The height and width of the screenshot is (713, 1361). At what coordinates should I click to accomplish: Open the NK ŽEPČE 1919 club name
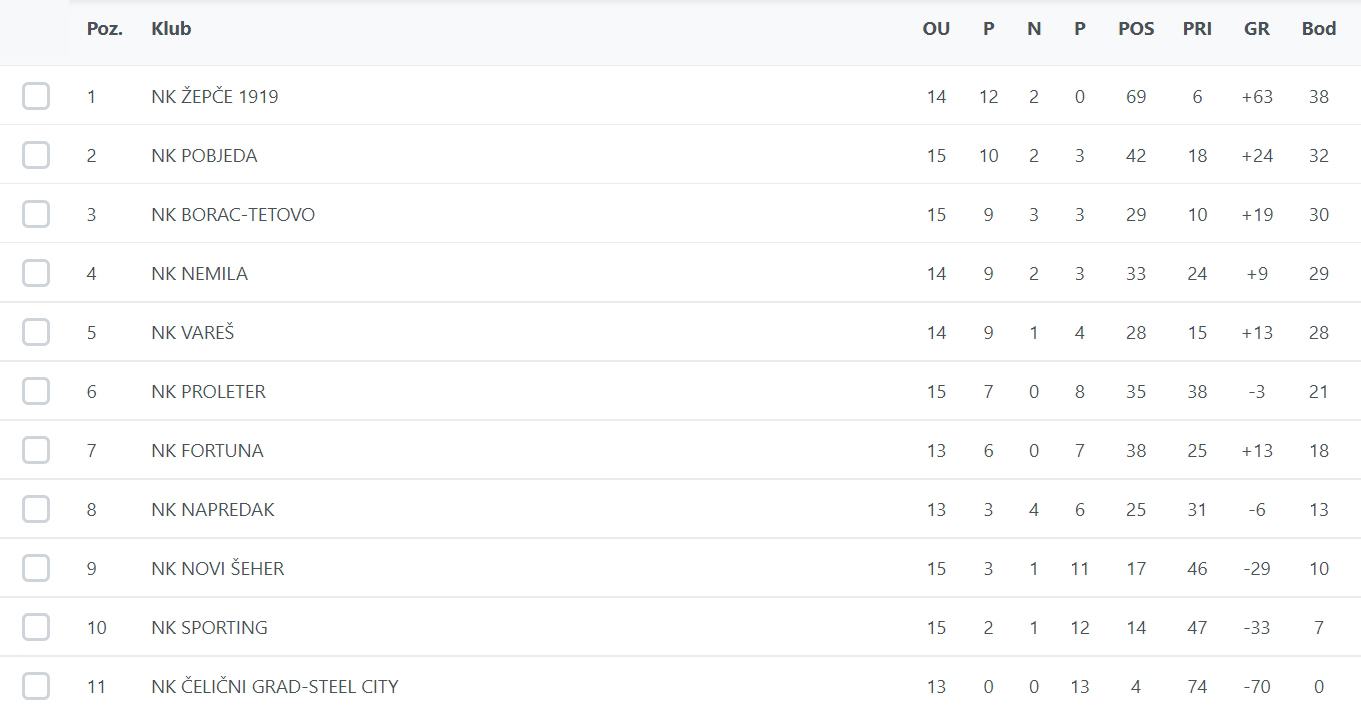pos(215,97)
